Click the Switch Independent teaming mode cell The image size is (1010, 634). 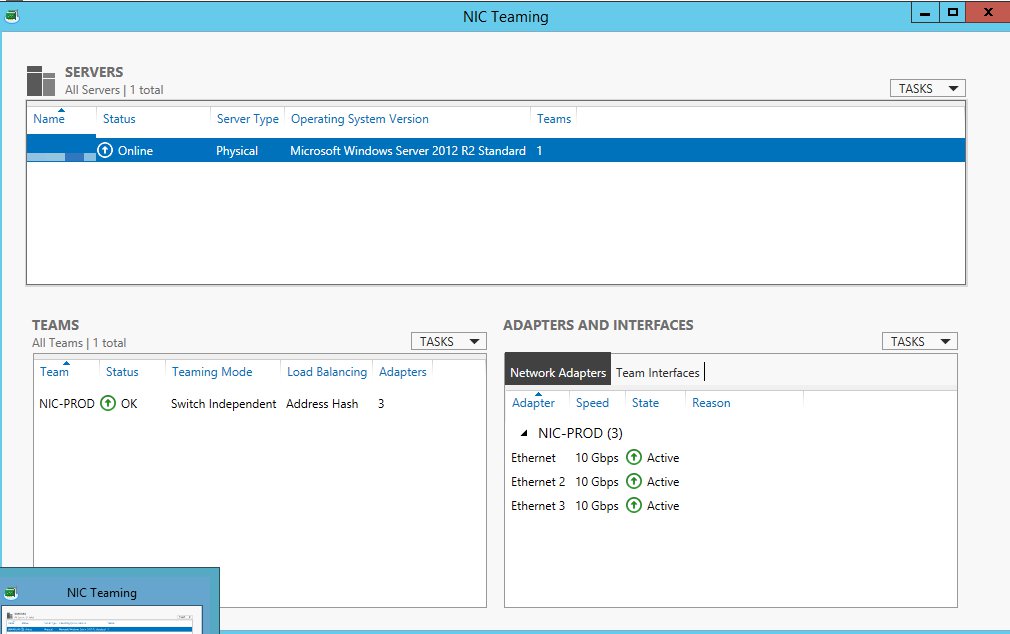click(224, 403)
